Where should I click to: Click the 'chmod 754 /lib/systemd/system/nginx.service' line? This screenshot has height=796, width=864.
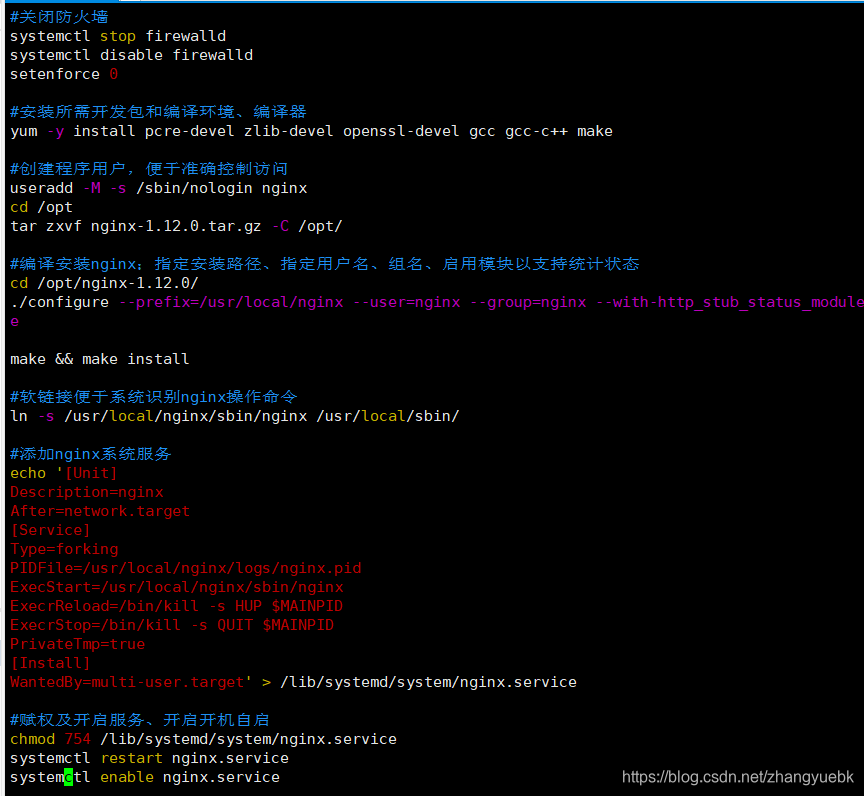pyautogui.click(x=203, y=739)
